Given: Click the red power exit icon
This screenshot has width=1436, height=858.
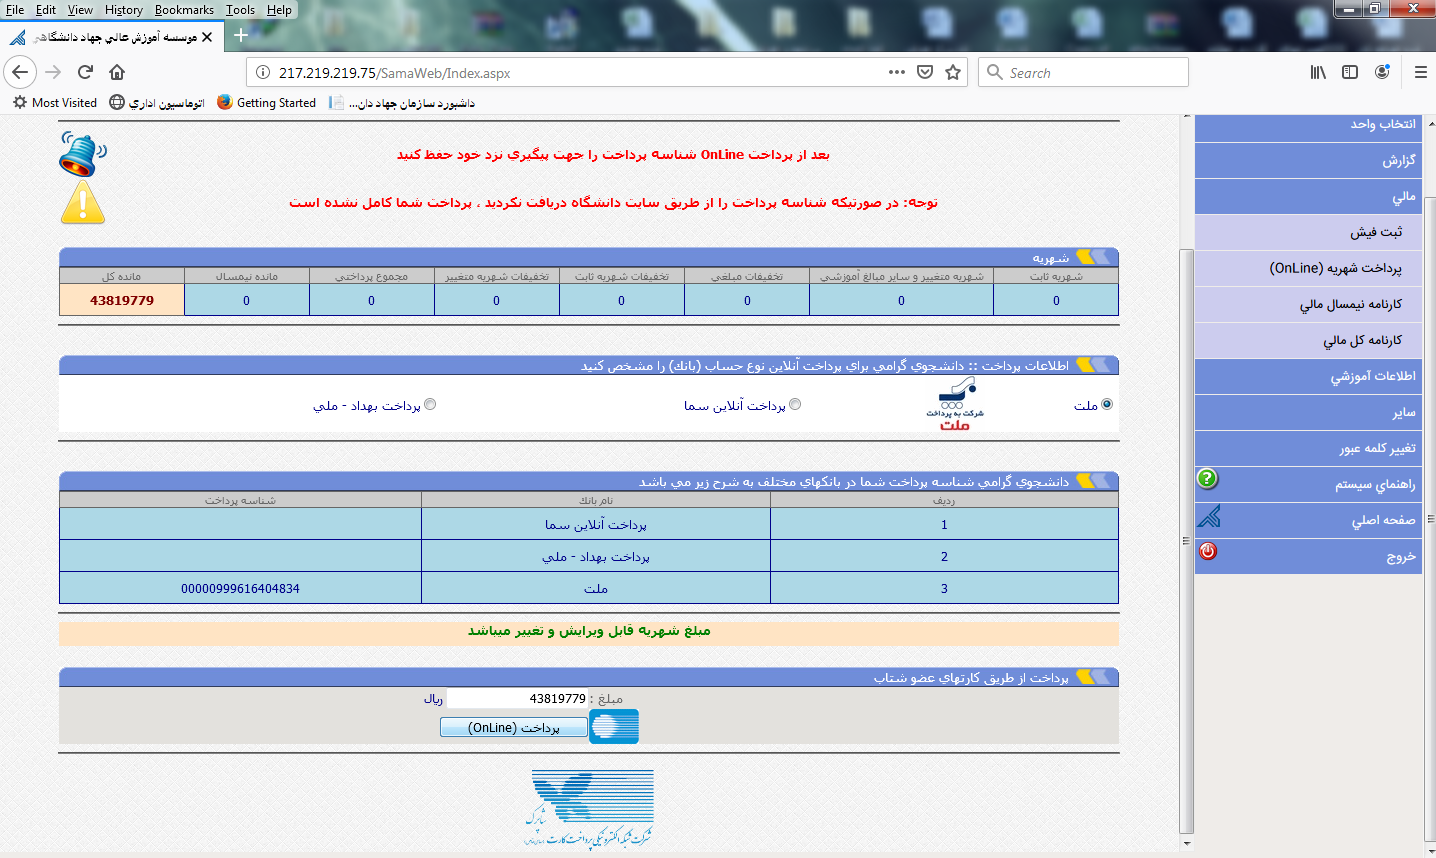Looking at the screenshot, I should pos(1208,551).
